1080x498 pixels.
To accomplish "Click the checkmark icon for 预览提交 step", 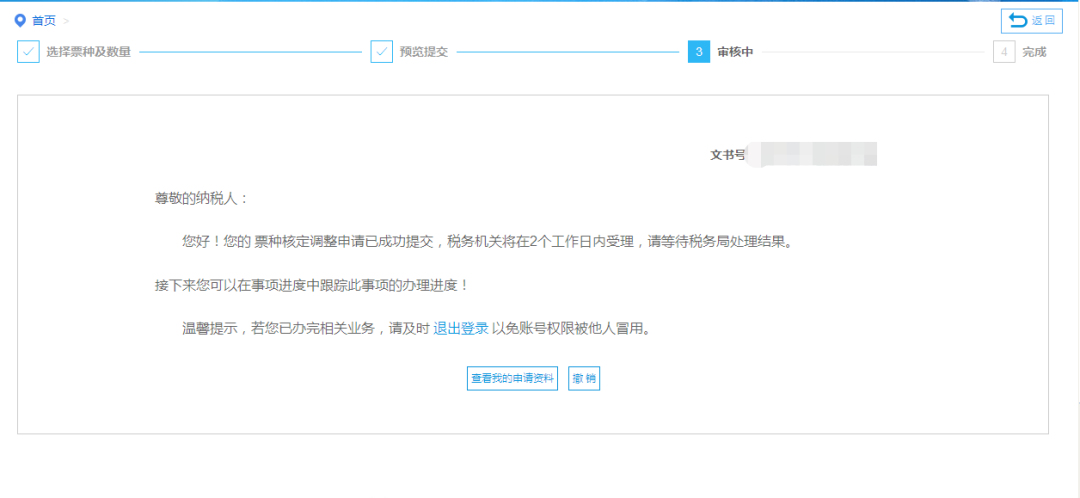I will 382,52.
